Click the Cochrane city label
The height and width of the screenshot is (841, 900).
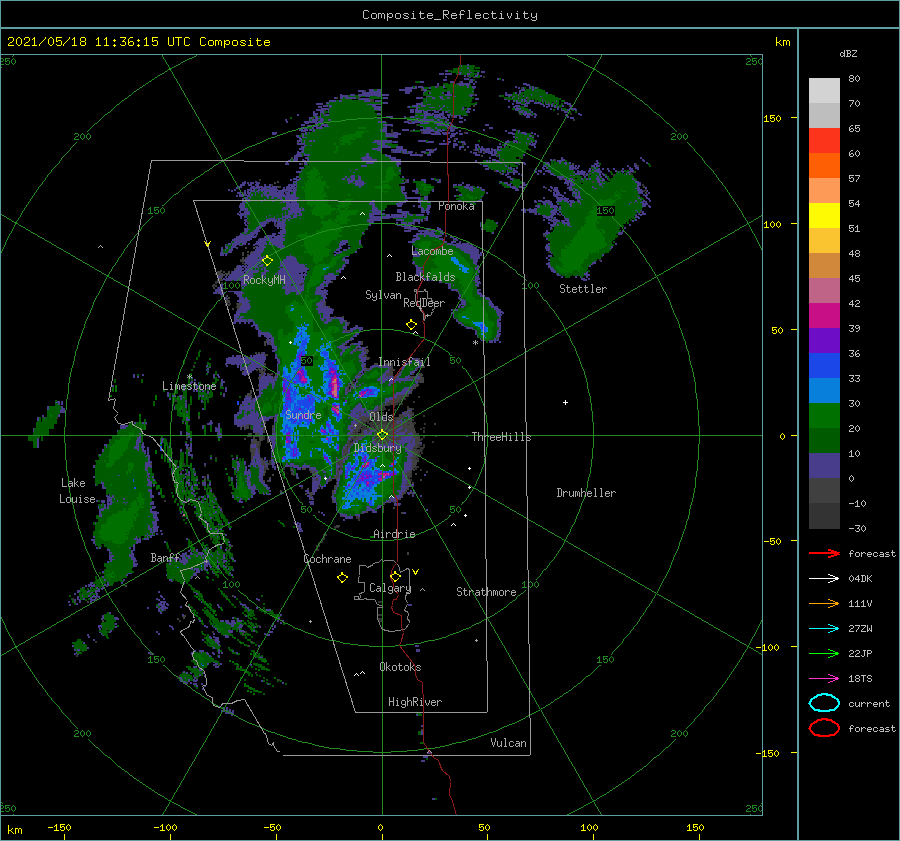pos(327,559)
